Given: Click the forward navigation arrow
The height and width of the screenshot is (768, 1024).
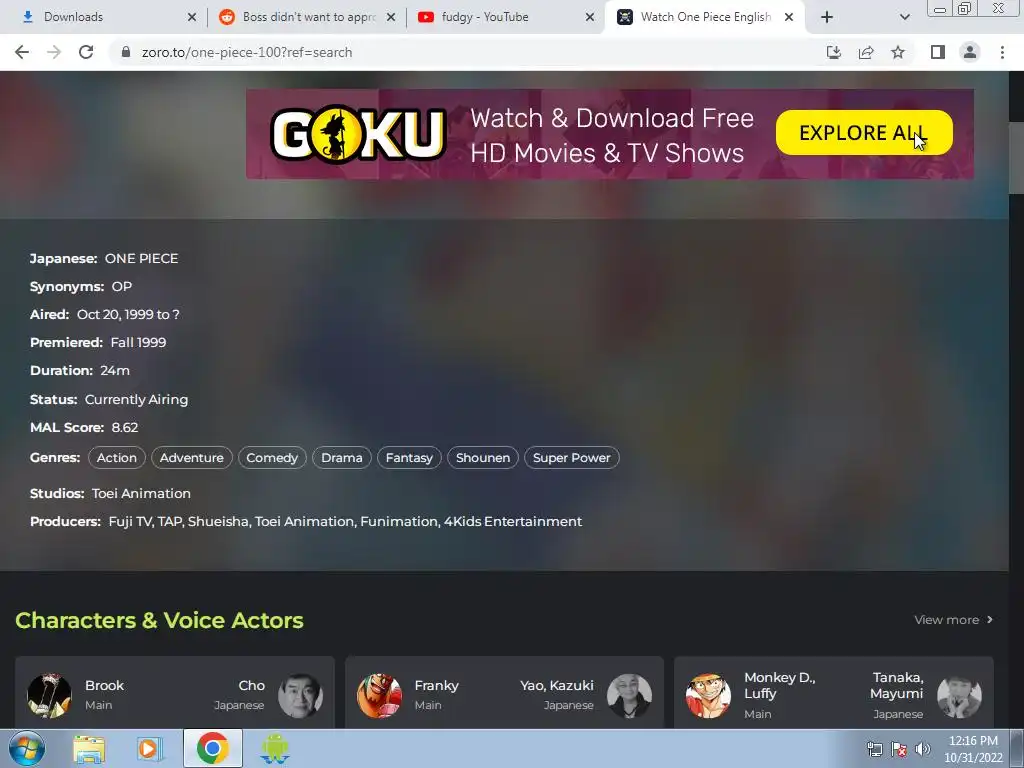Looking at the screenshot, I should [x=54, y=52].
